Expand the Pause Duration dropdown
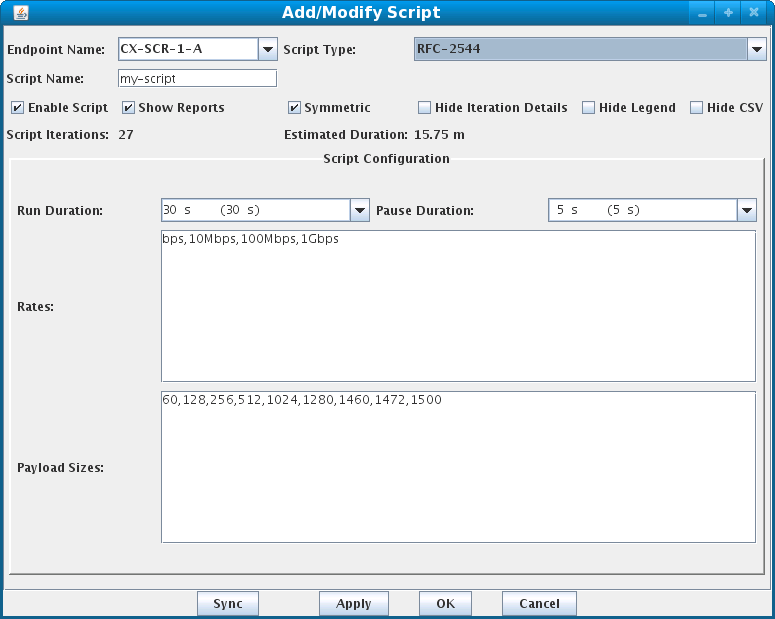Viewport: 775px width, 619px height. pyautogui.click(x=747, y=210)
